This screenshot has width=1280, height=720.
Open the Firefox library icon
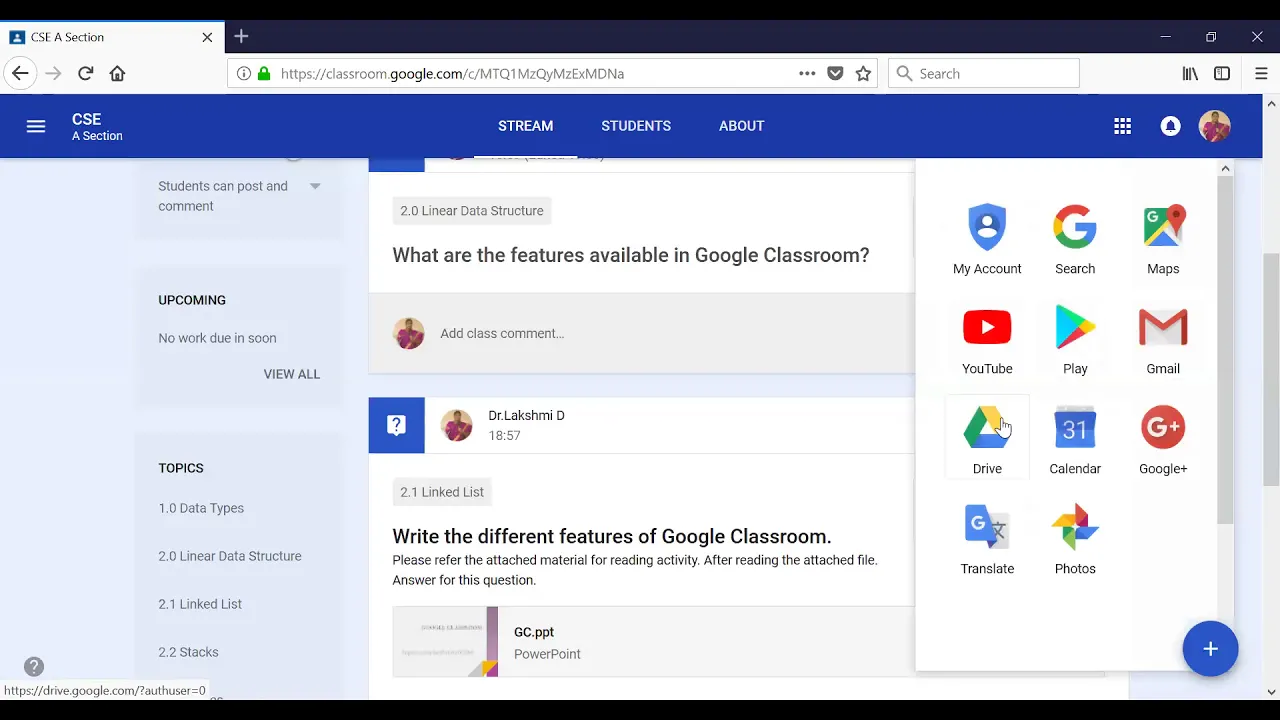[1190, 73]
